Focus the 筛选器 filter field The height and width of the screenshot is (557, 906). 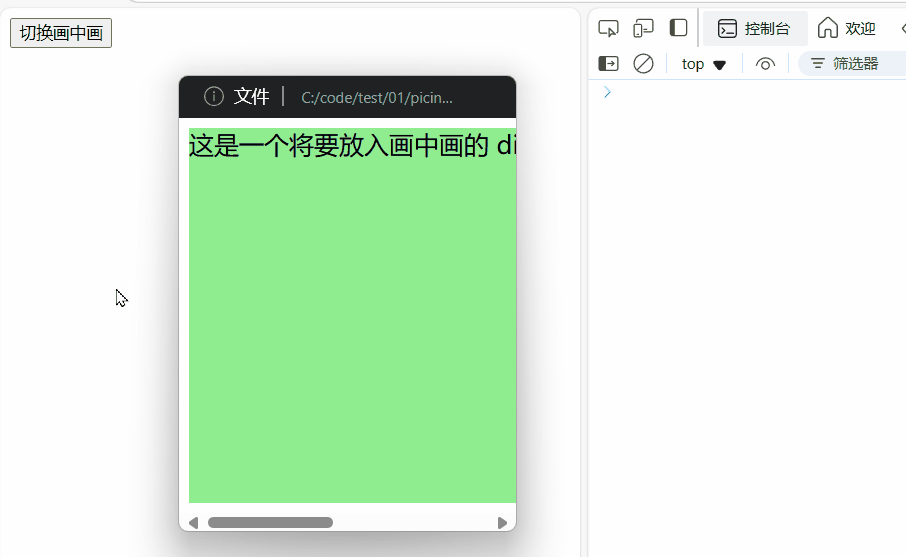tap(852, 64)
